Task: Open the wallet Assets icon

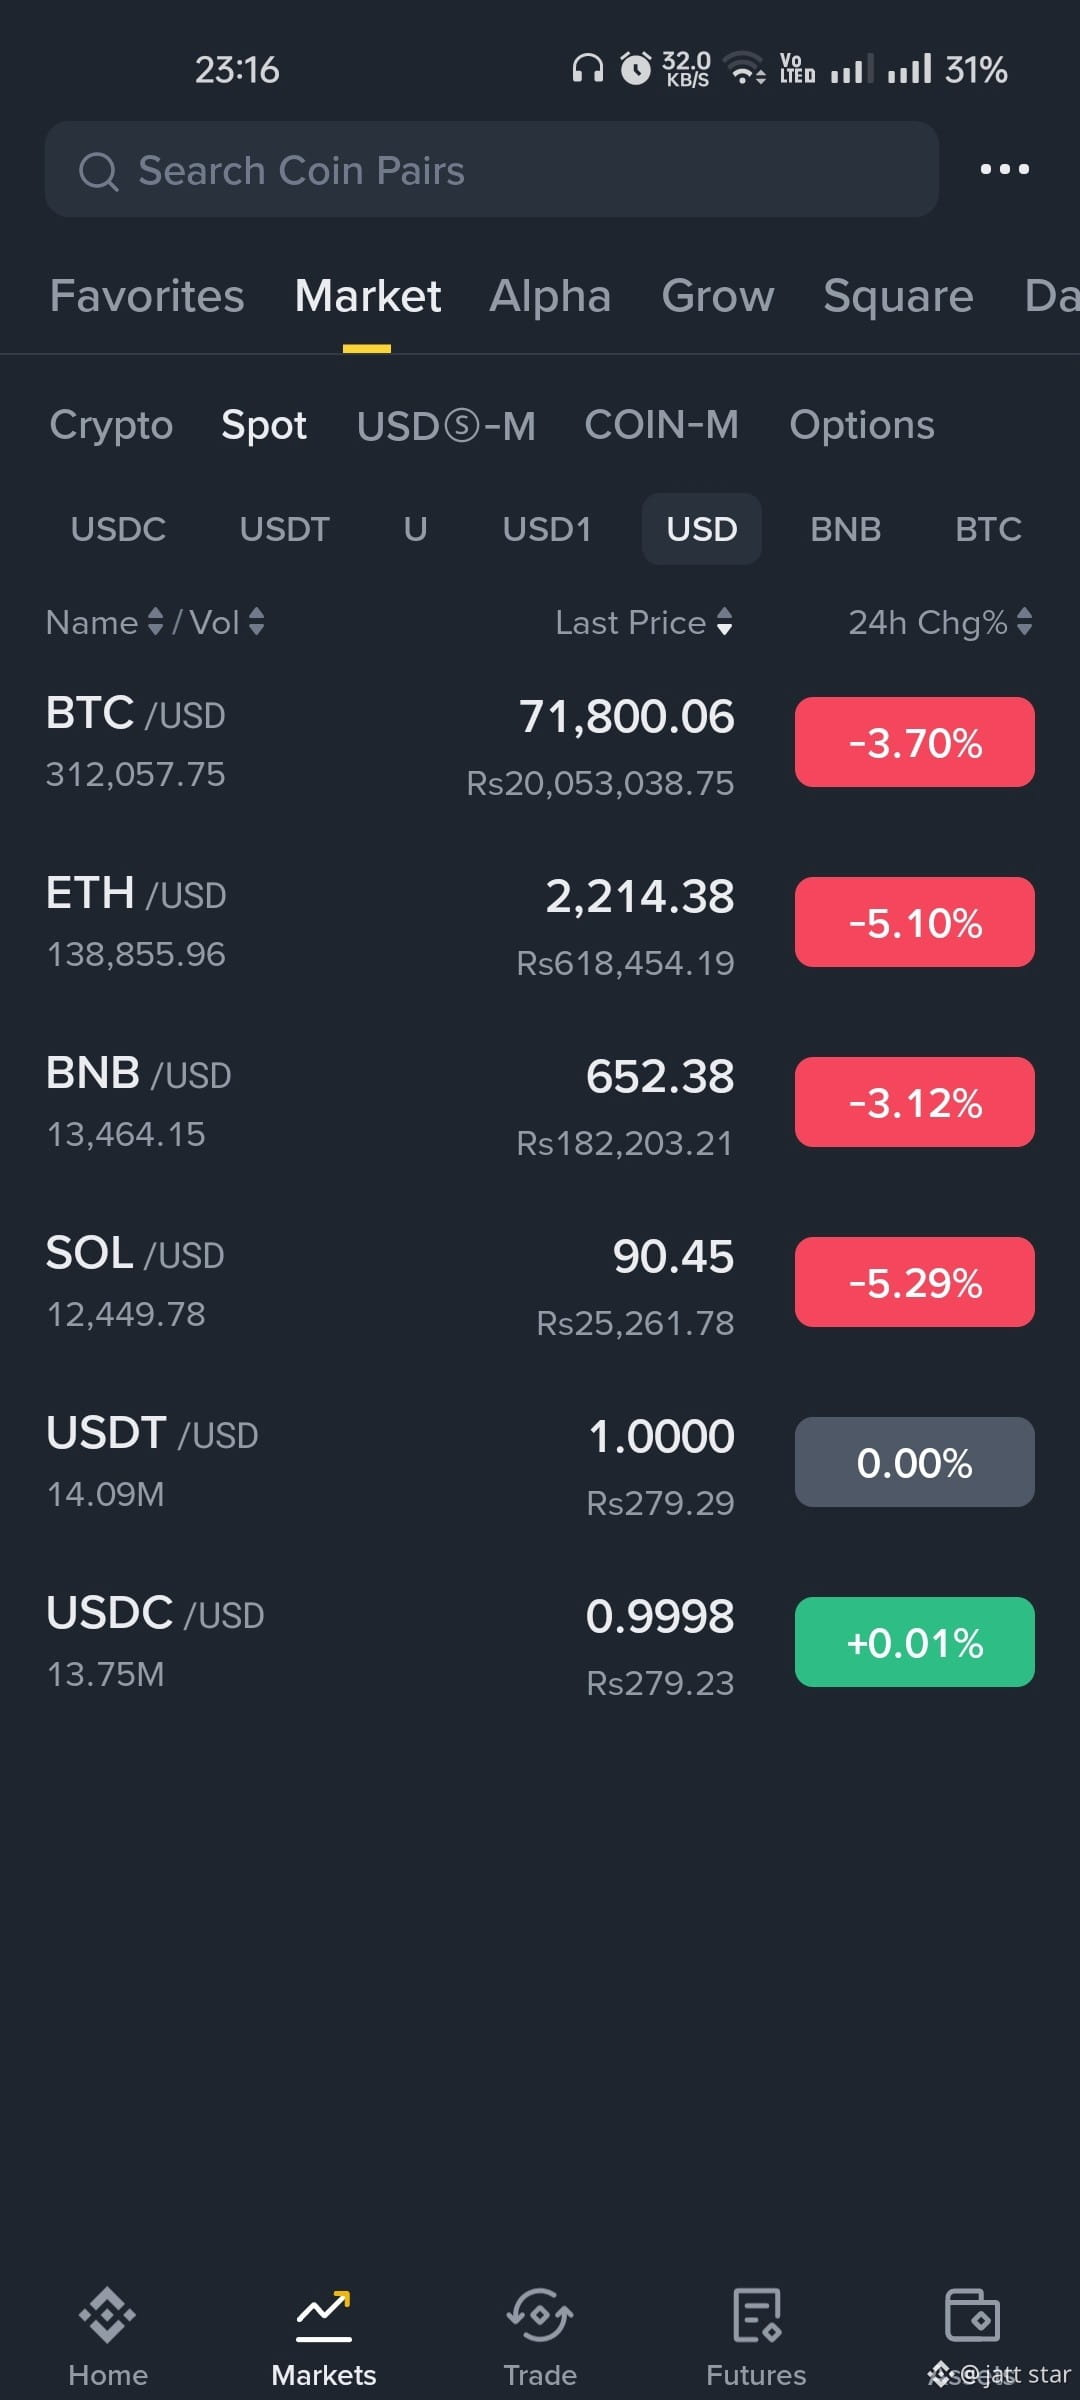Action: pyautogui.click(x=972, y=2315)
